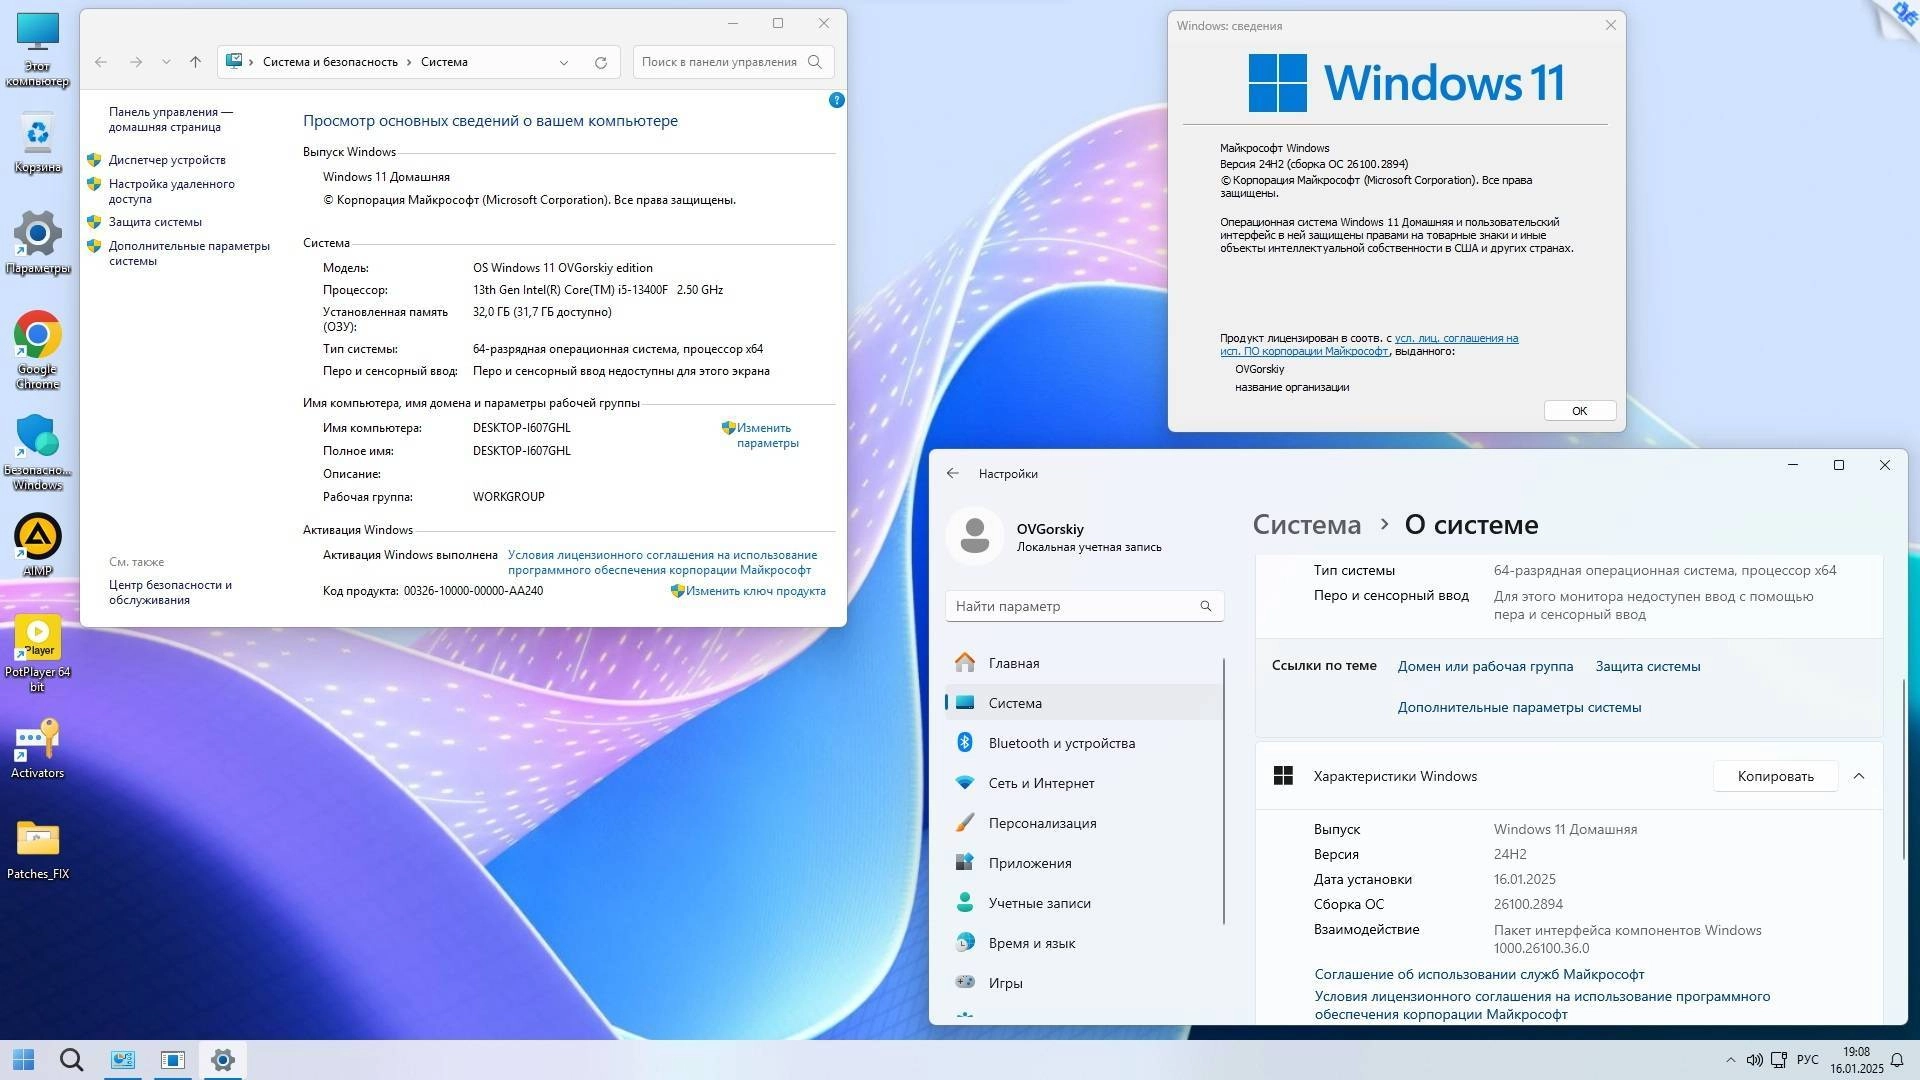Click the Изменить ключ продукта link
This screenshot has width=1920, height=1080.
pos(754,590)
